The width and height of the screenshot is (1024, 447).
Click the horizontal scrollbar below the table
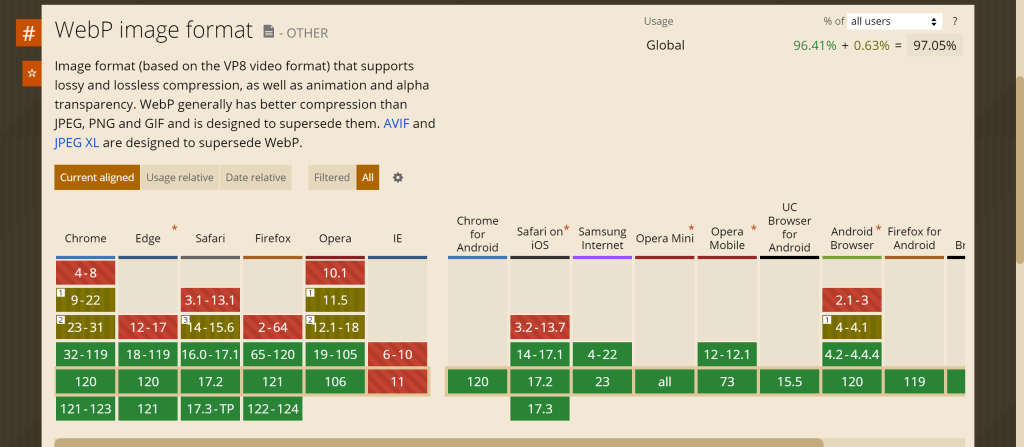[438, 441]
